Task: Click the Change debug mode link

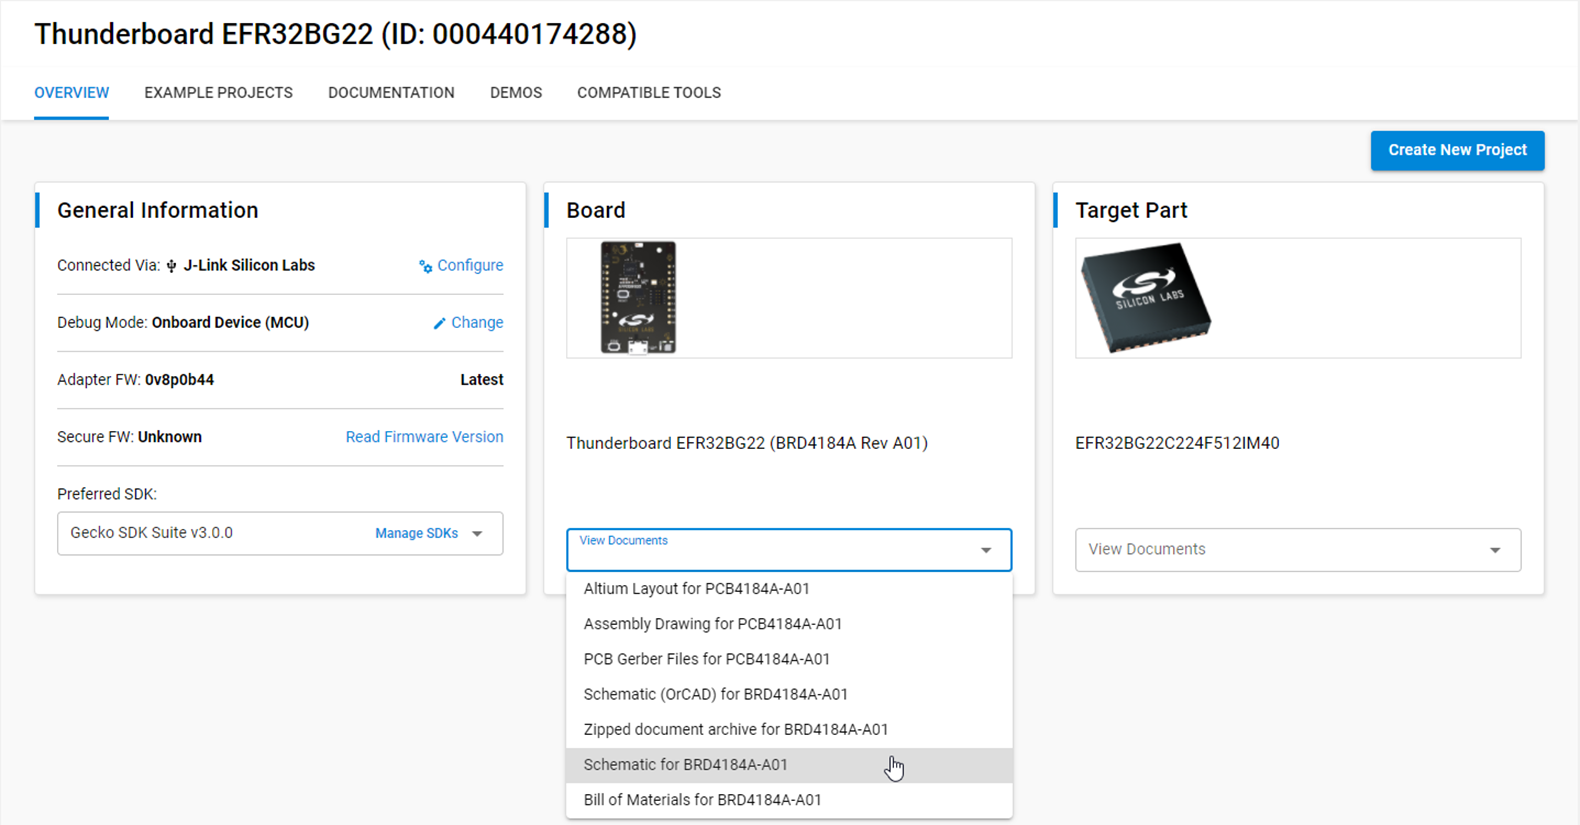Action: (477, 323)
